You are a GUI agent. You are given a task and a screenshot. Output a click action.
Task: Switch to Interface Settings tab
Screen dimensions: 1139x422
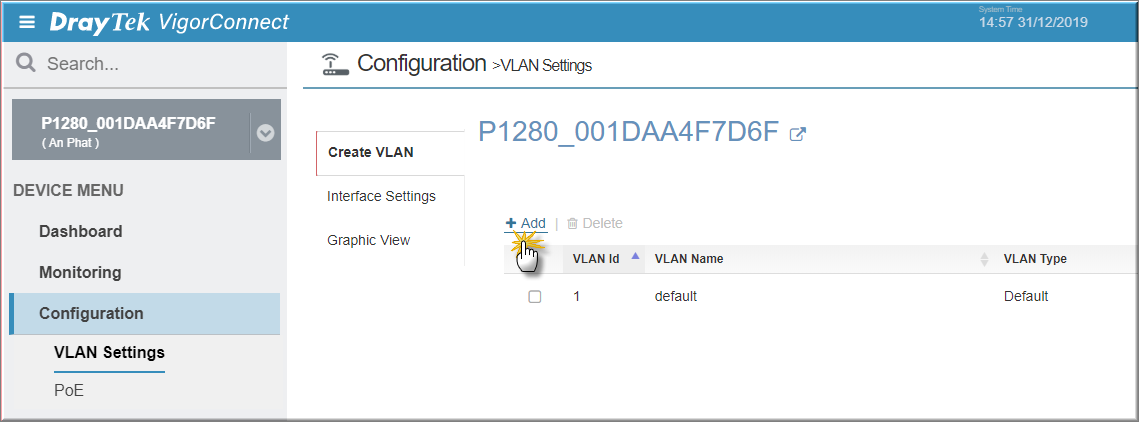coord(381,196)
